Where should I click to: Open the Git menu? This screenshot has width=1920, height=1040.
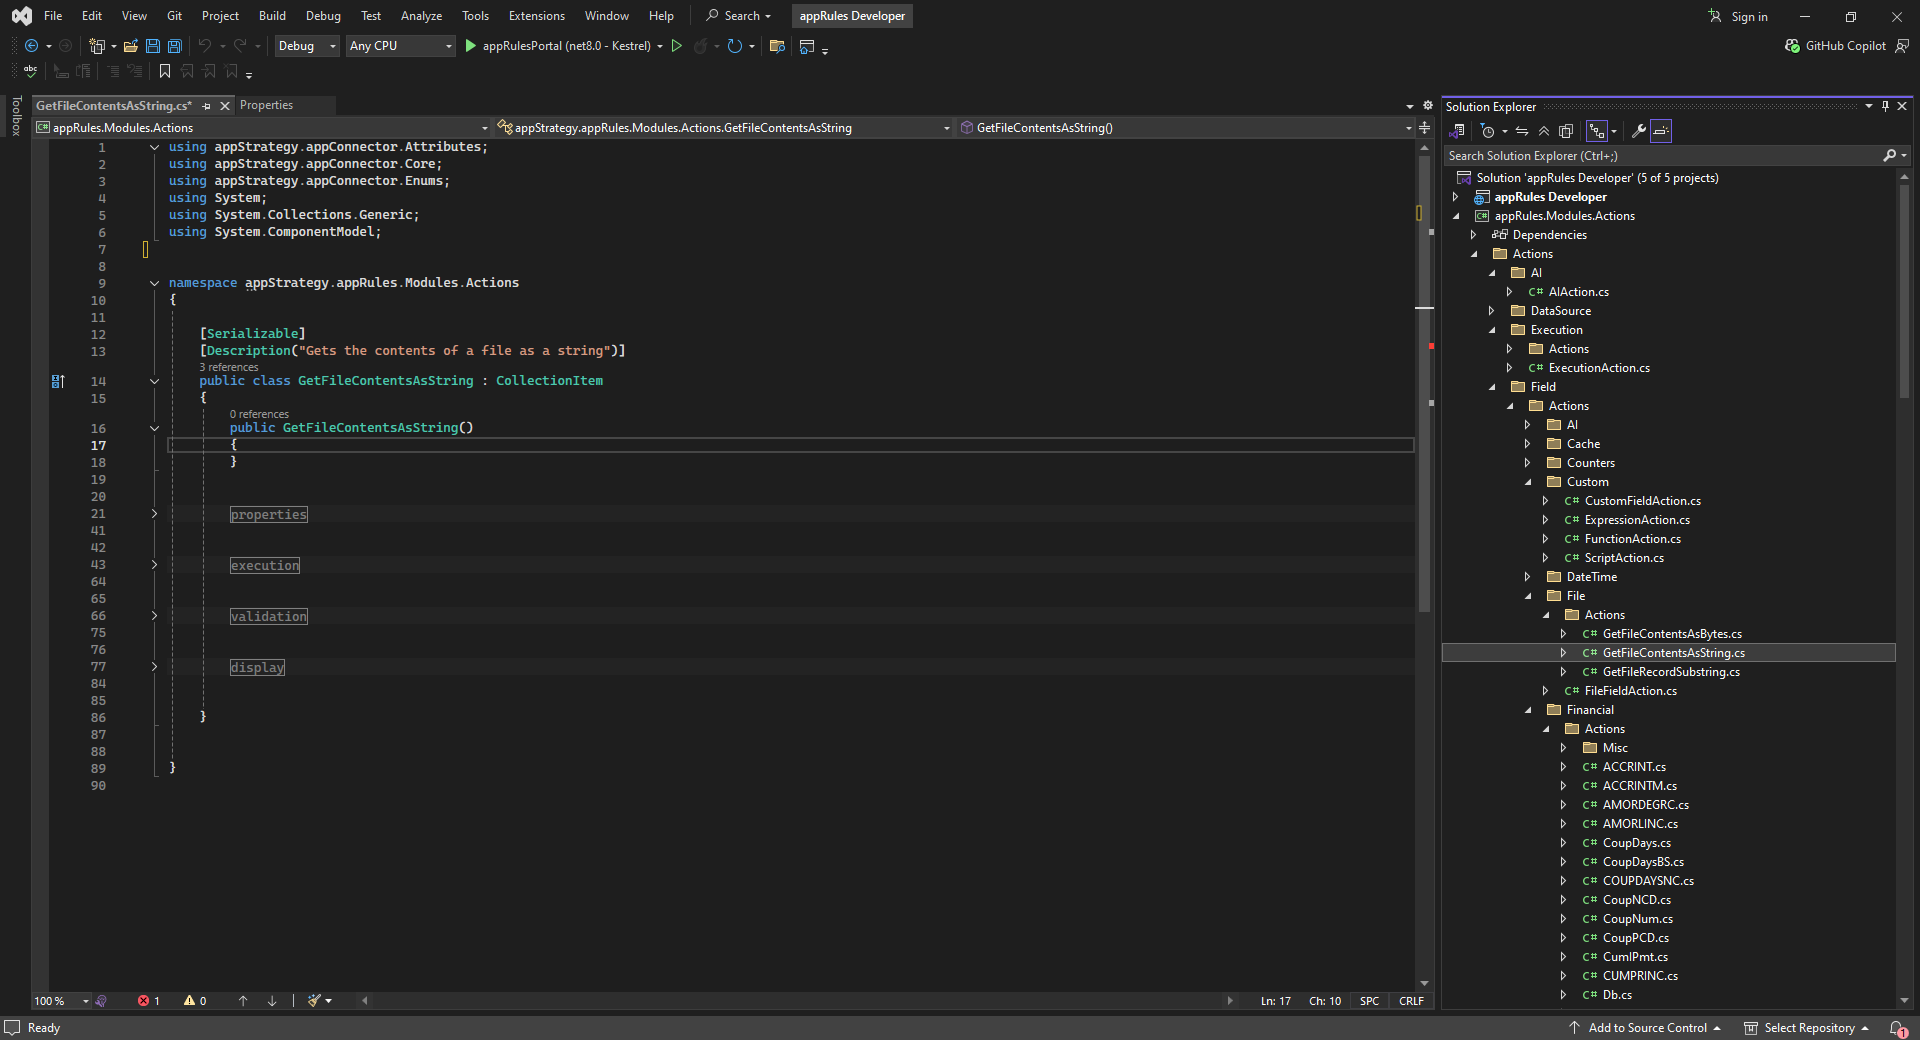(174, 16)
